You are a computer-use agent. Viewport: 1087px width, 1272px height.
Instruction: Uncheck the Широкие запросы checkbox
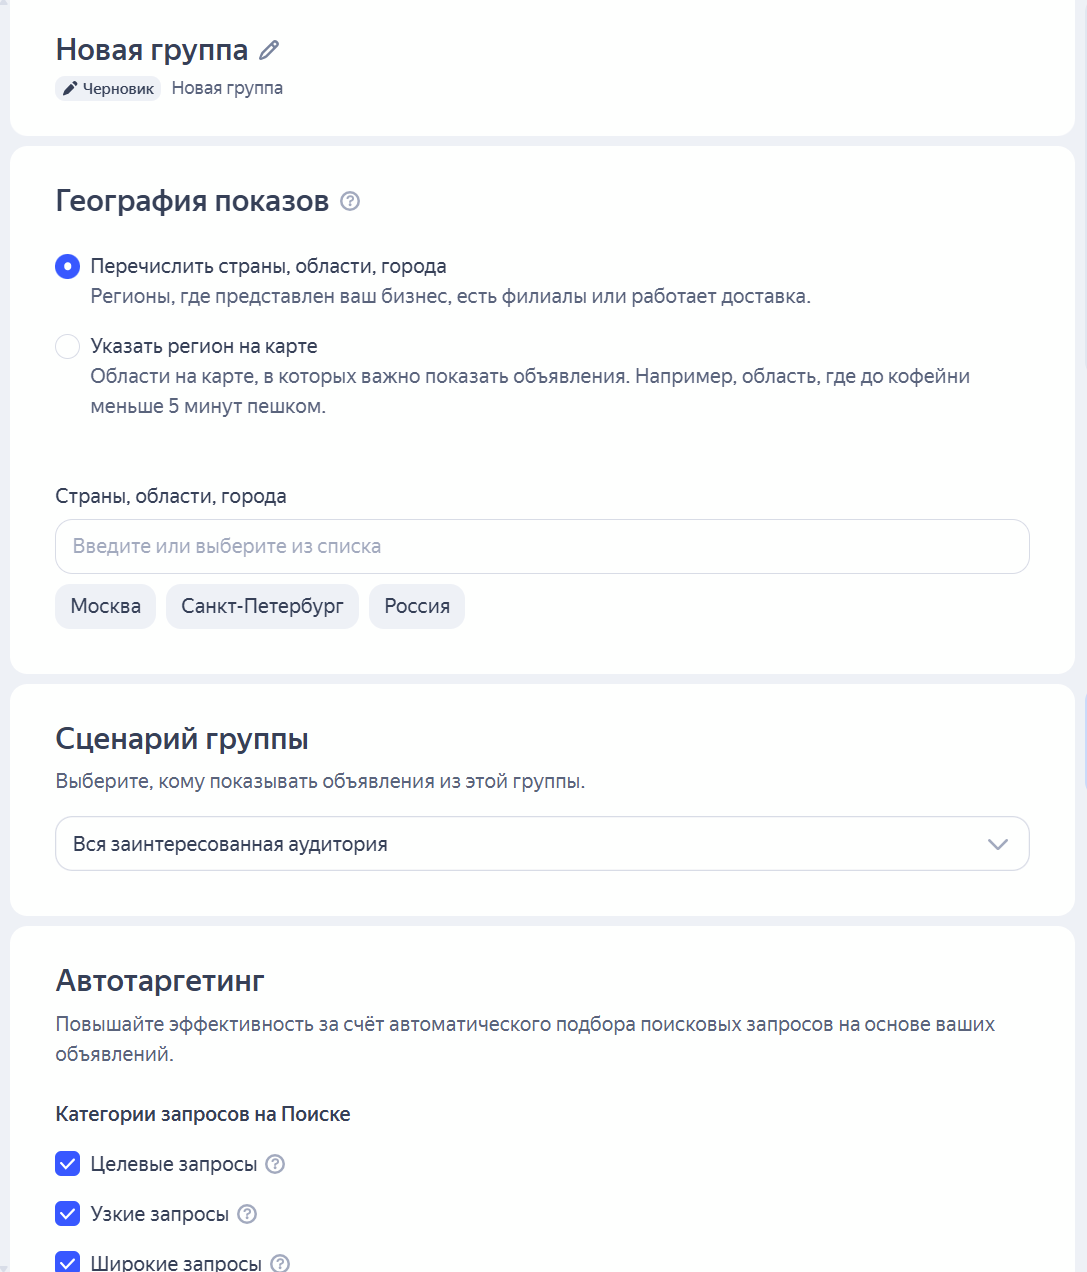coord(67,1262)
